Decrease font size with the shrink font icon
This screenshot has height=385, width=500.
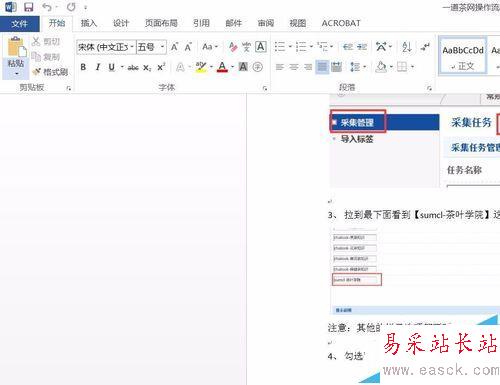[188, 47]
